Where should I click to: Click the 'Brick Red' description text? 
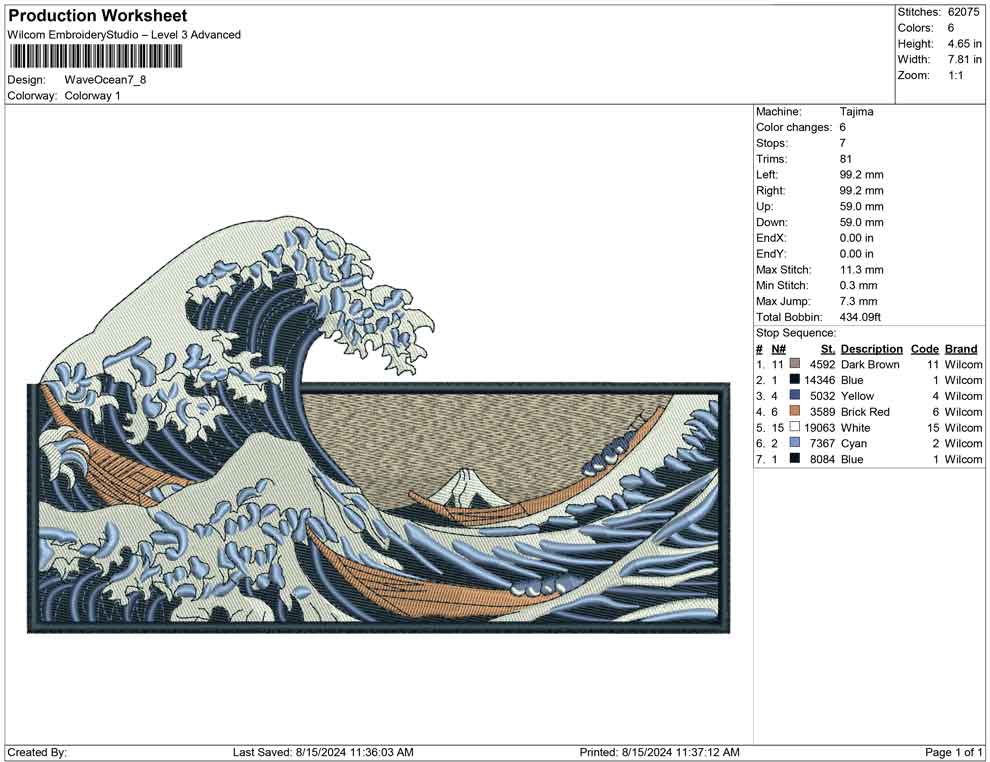(865, 412)
